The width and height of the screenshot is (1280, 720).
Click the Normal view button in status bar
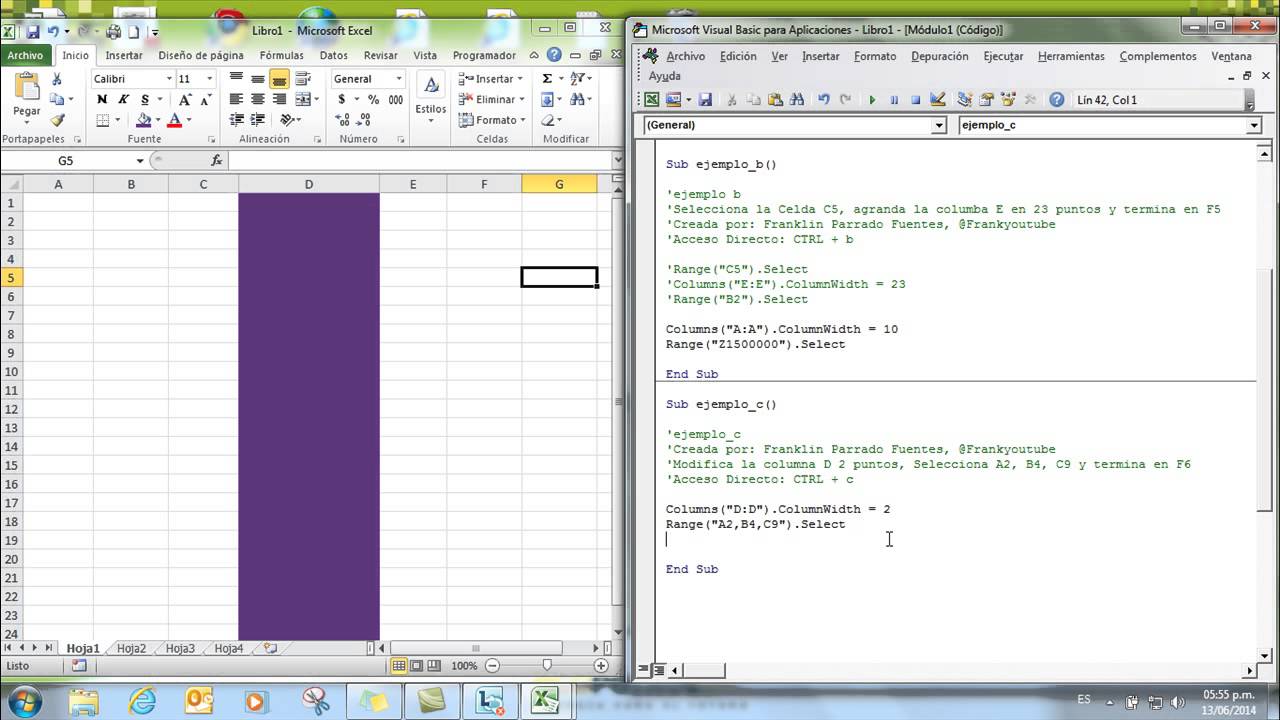[x=399, y=666]
